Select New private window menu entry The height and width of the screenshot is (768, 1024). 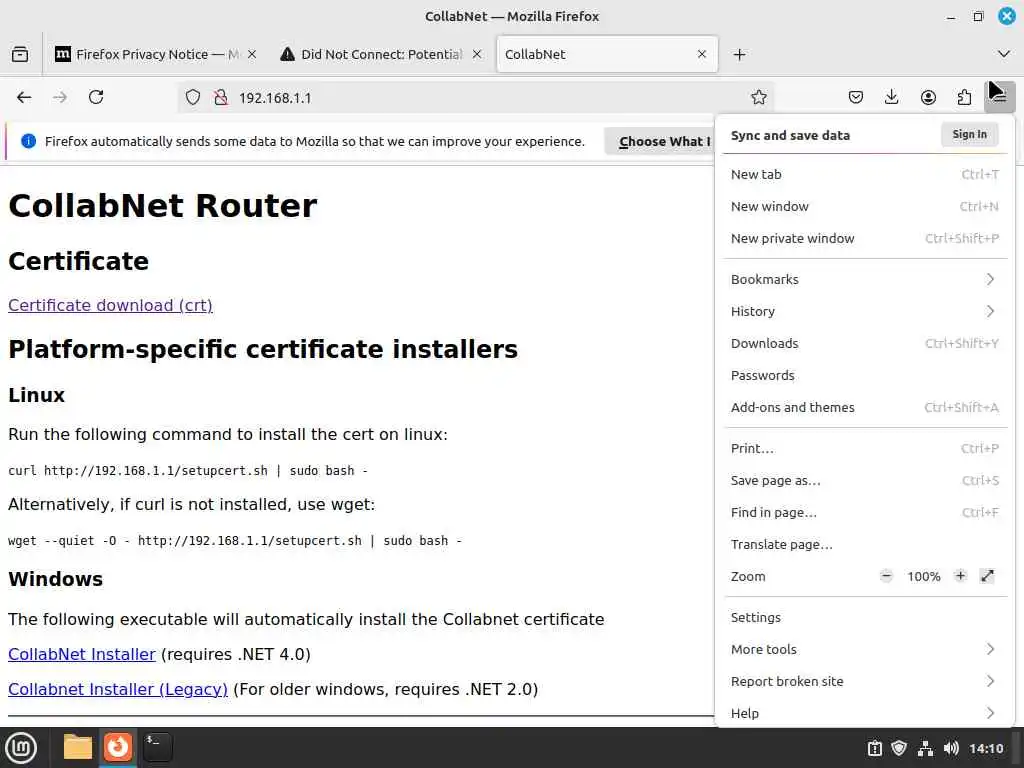coord(865,238)
